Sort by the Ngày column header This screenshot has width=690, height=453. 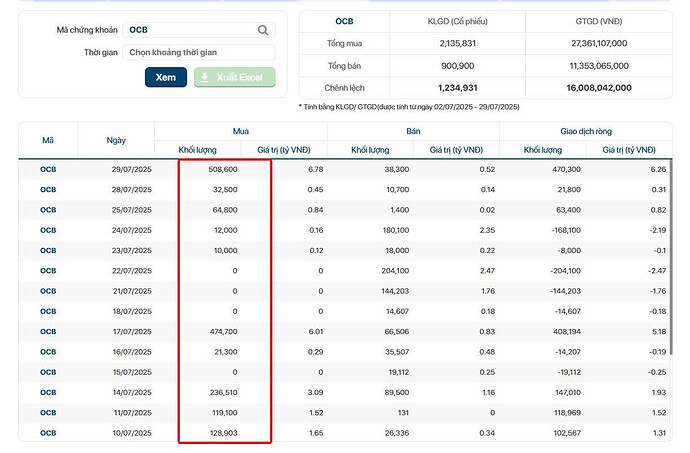[x=116, y=140]
